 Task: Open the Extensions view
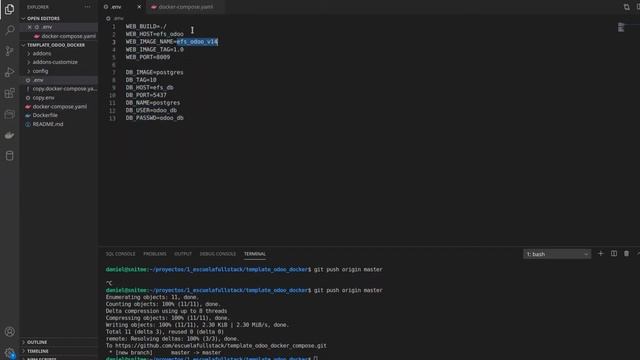[x=9, y=93]
